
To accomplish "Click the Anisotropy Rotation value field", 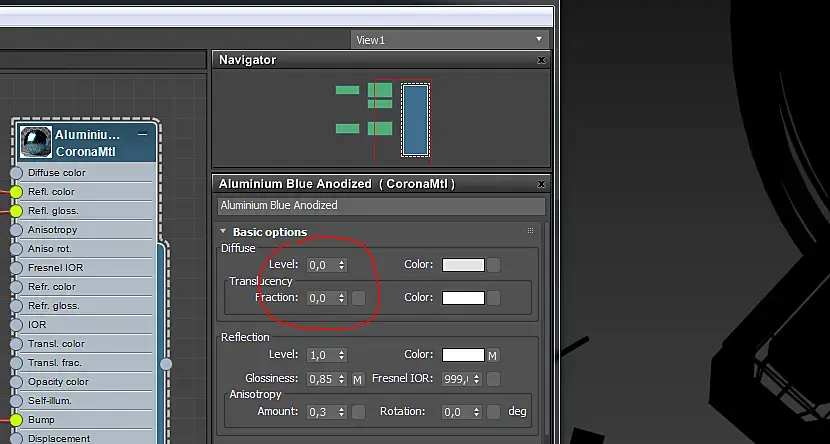I will [456, 412].
